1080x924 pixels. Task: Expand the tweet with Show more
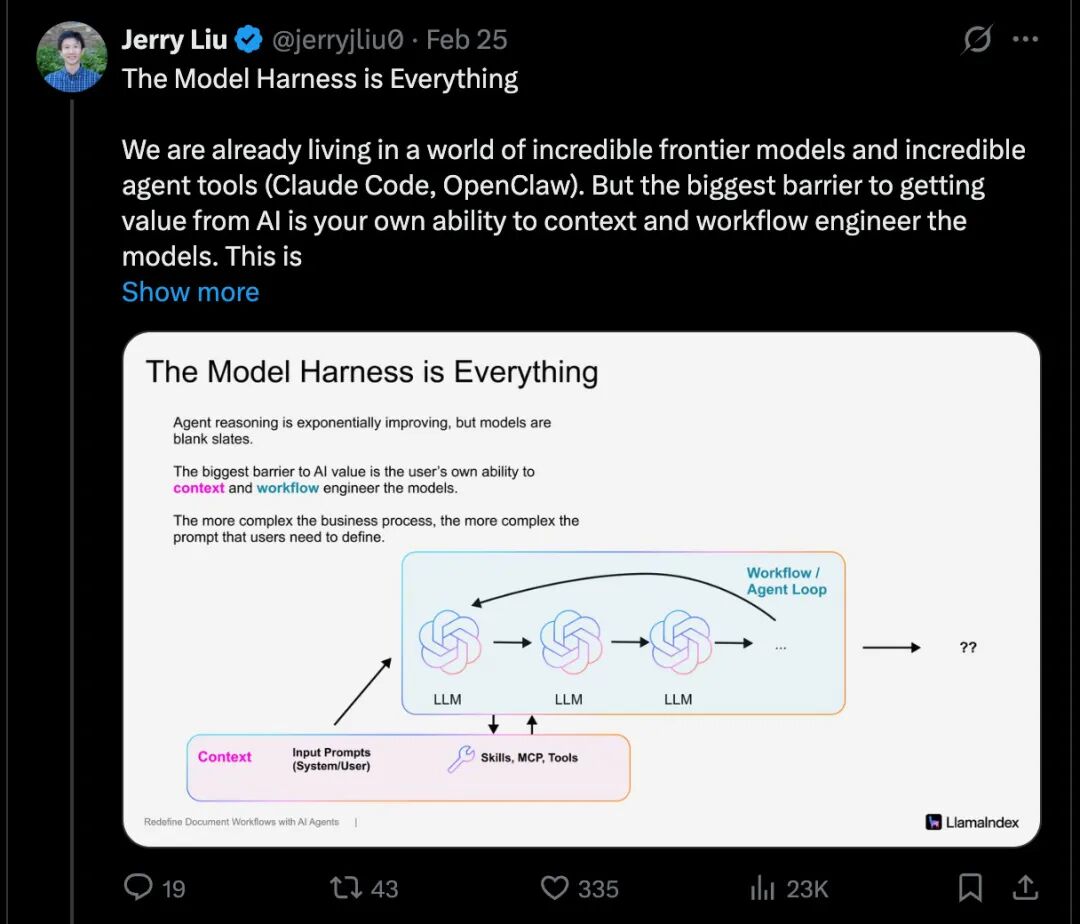[190, 292]
